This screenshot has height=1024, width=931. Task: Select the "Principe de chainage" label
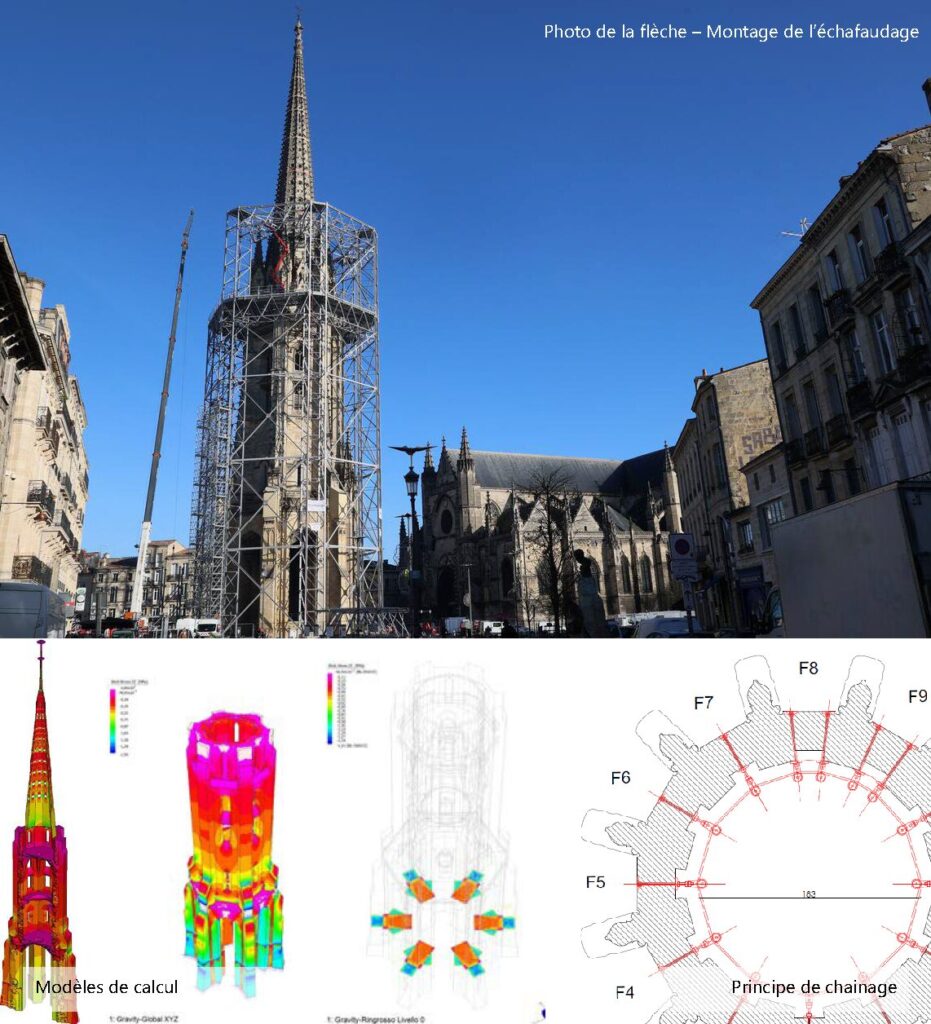813,987
